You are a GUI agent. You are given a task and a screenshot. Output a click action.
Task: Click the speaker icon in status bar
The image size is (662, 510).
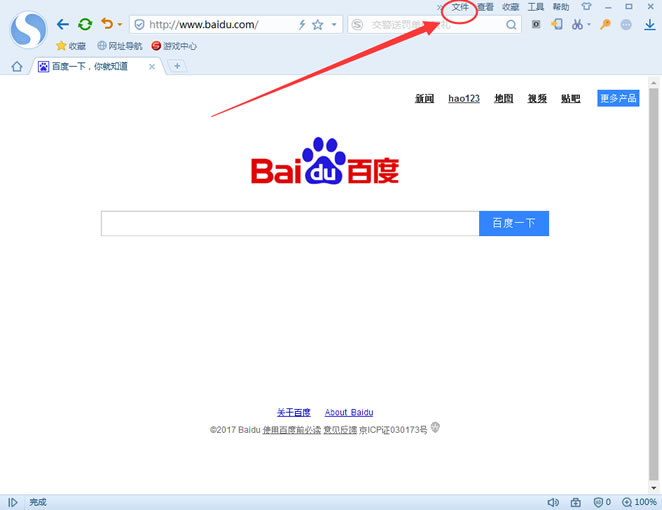tap(553, 502)
